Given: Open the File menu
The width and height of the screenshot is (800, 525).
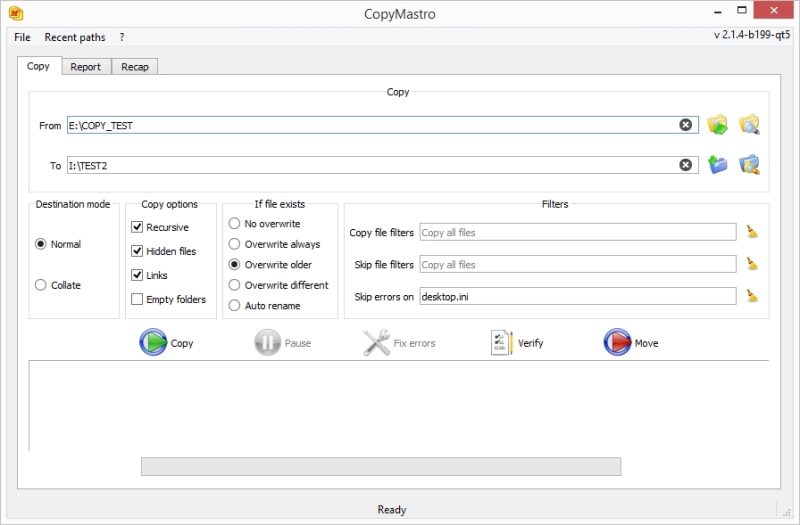Looking at the screenshot, I should [x=22, y=37].
